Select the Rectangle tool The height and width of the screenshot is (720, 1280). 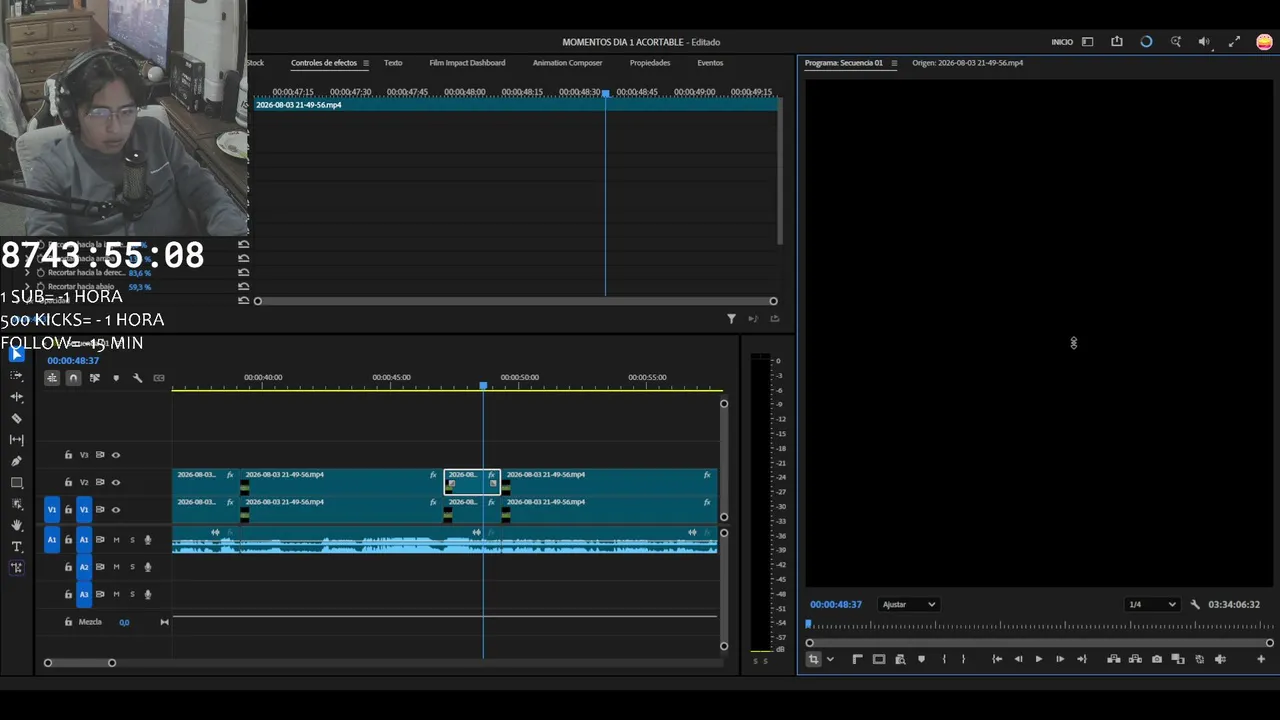click(17, 482)
